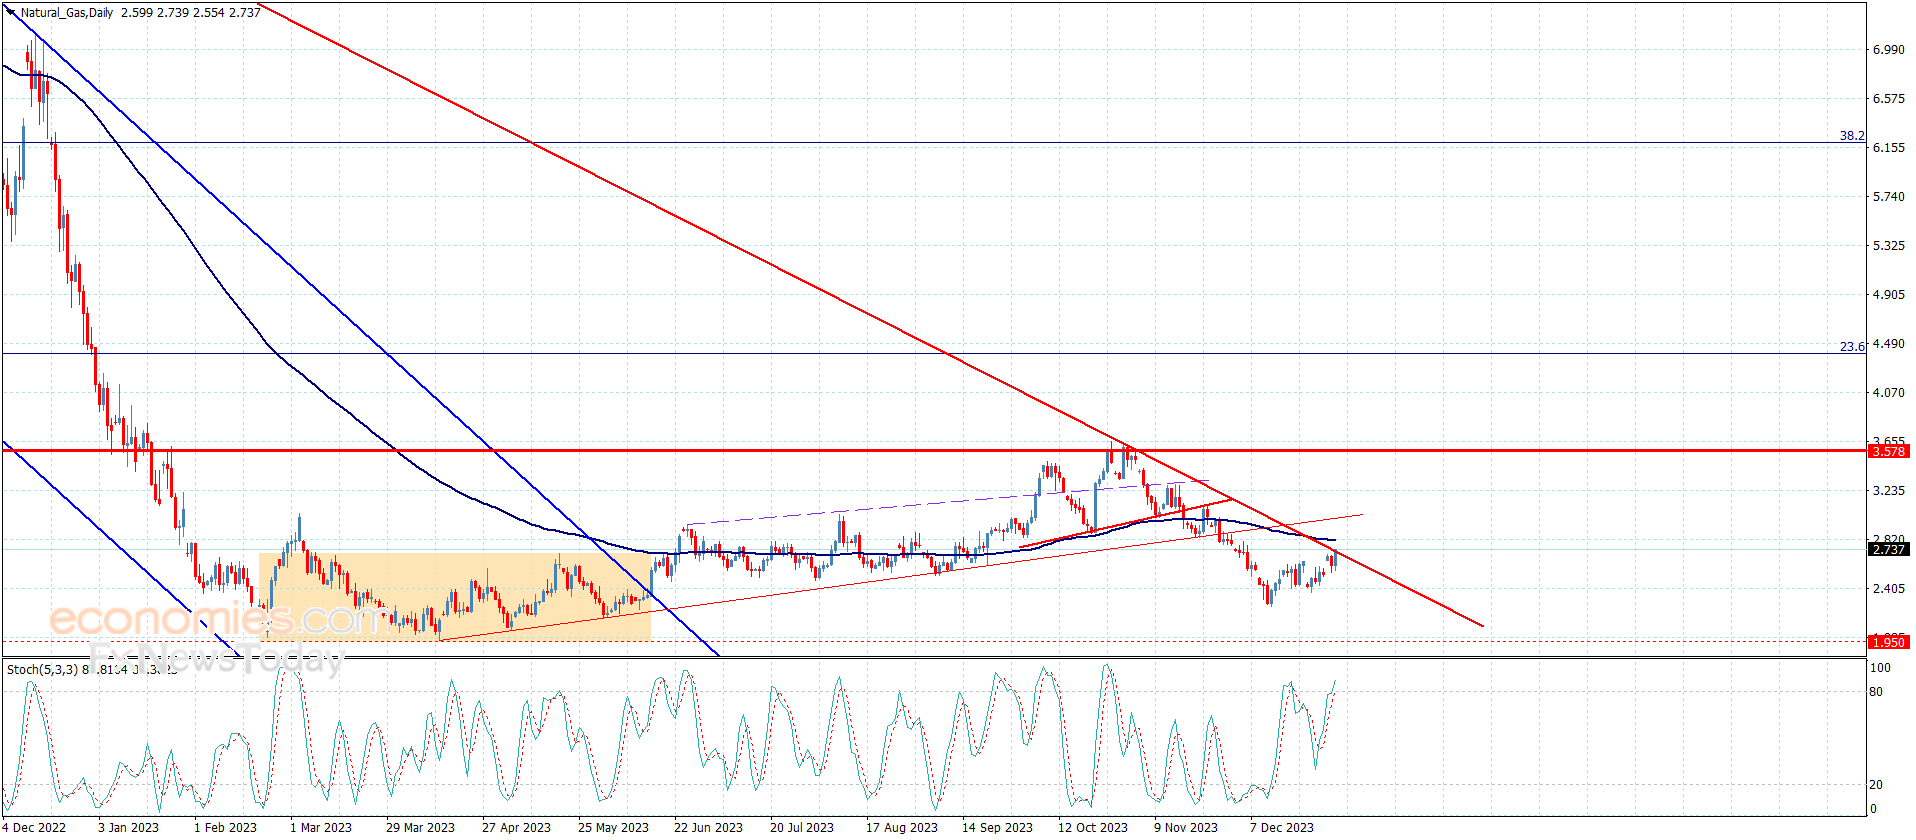
Task: Click the 2.405 price axis label
Action: (x=1889, y=588)
